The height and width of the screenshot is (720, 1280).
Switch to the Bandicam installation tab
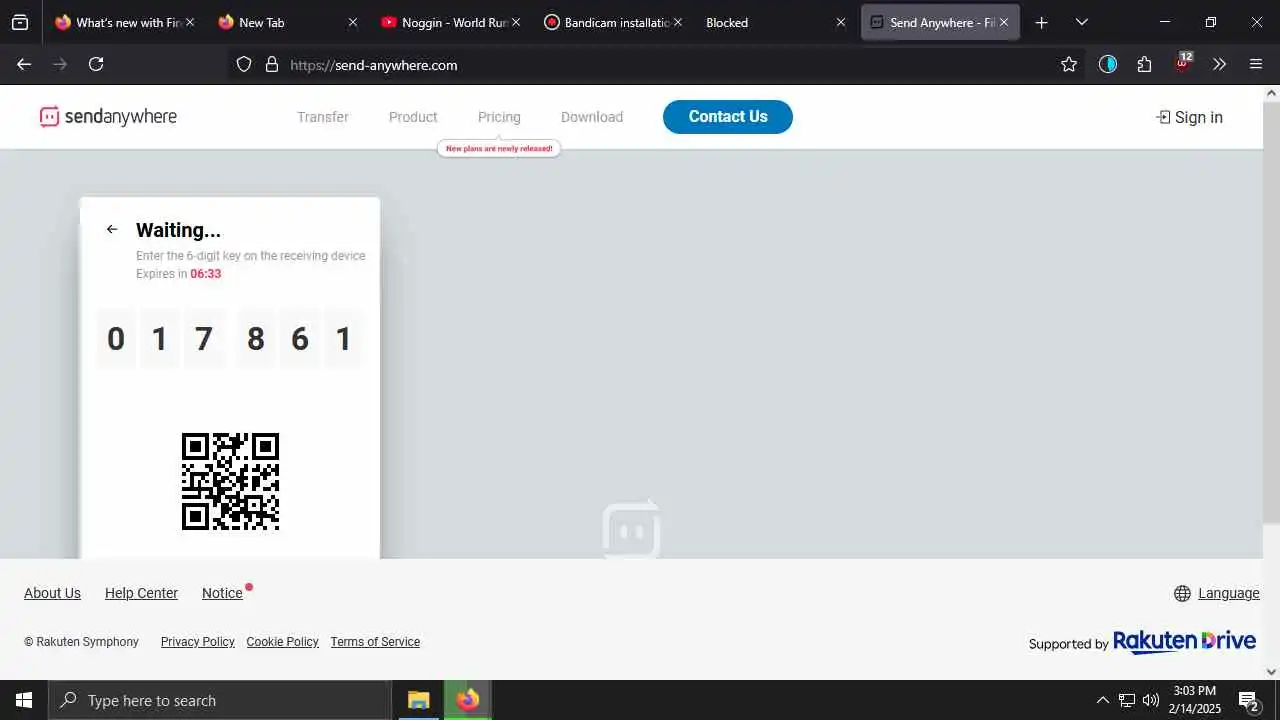tap(615, 22)
